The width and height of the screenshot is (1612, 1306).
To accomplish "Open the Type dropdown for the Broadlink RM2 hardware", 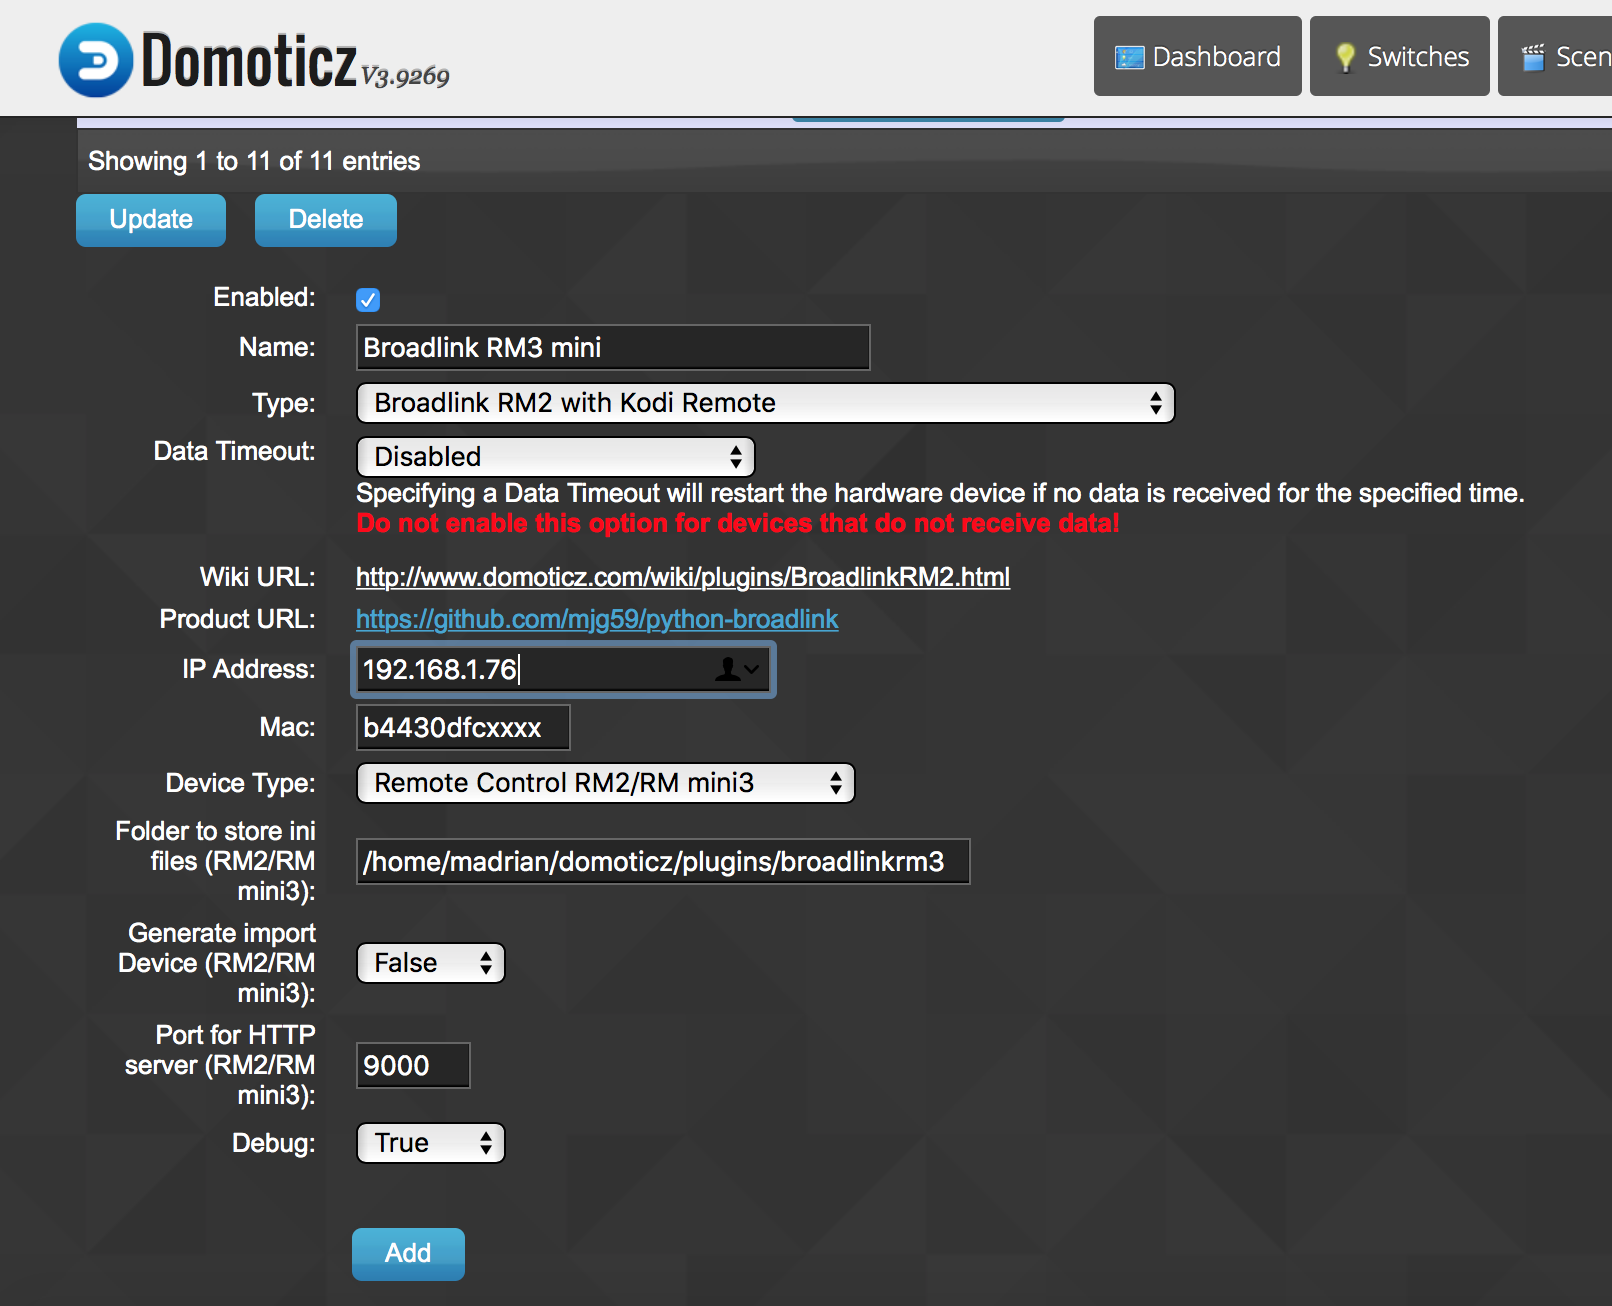I will coord(765,403).
